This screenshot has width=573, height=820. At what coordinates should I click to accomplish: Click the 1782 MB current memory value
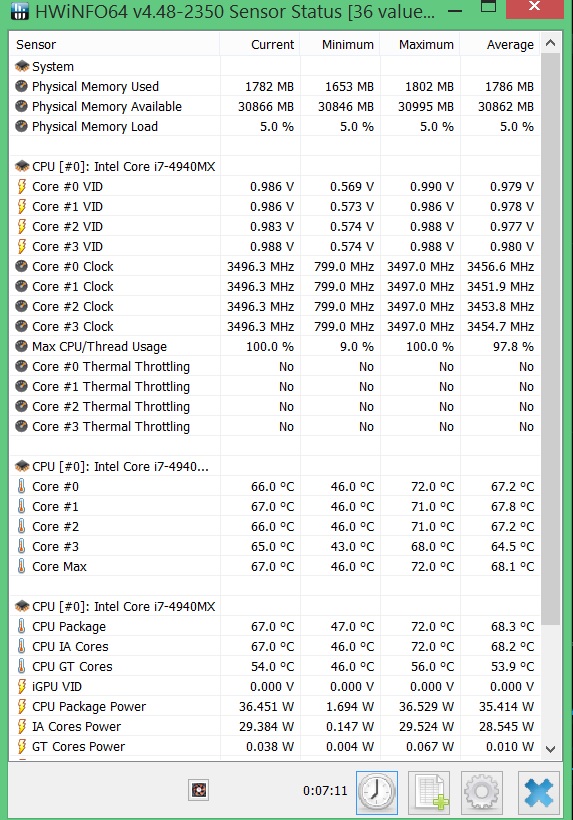click(269, 87)
